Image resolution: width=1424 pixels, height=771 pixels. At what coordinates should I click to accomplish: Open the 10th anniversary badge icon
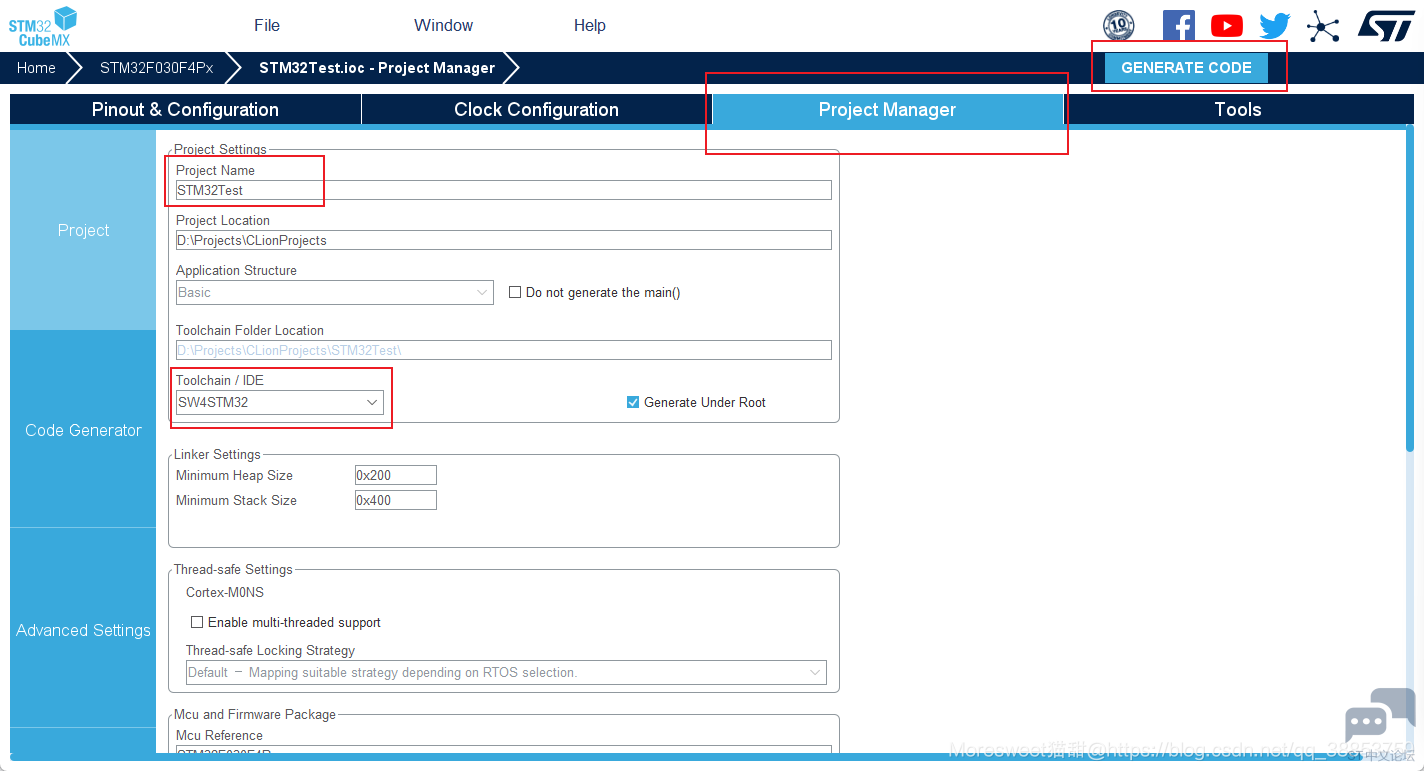[1118, 26]
